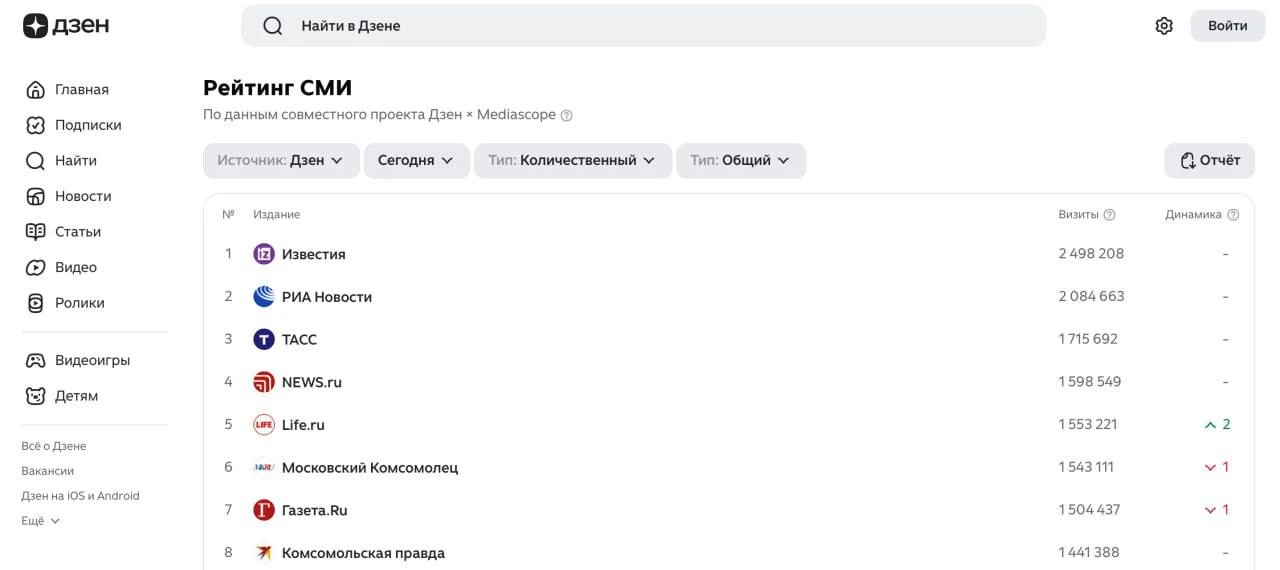Click the info icon beside Динамика column
Viewport: 1280px width, 570px height.
(x=1233, y=215)
